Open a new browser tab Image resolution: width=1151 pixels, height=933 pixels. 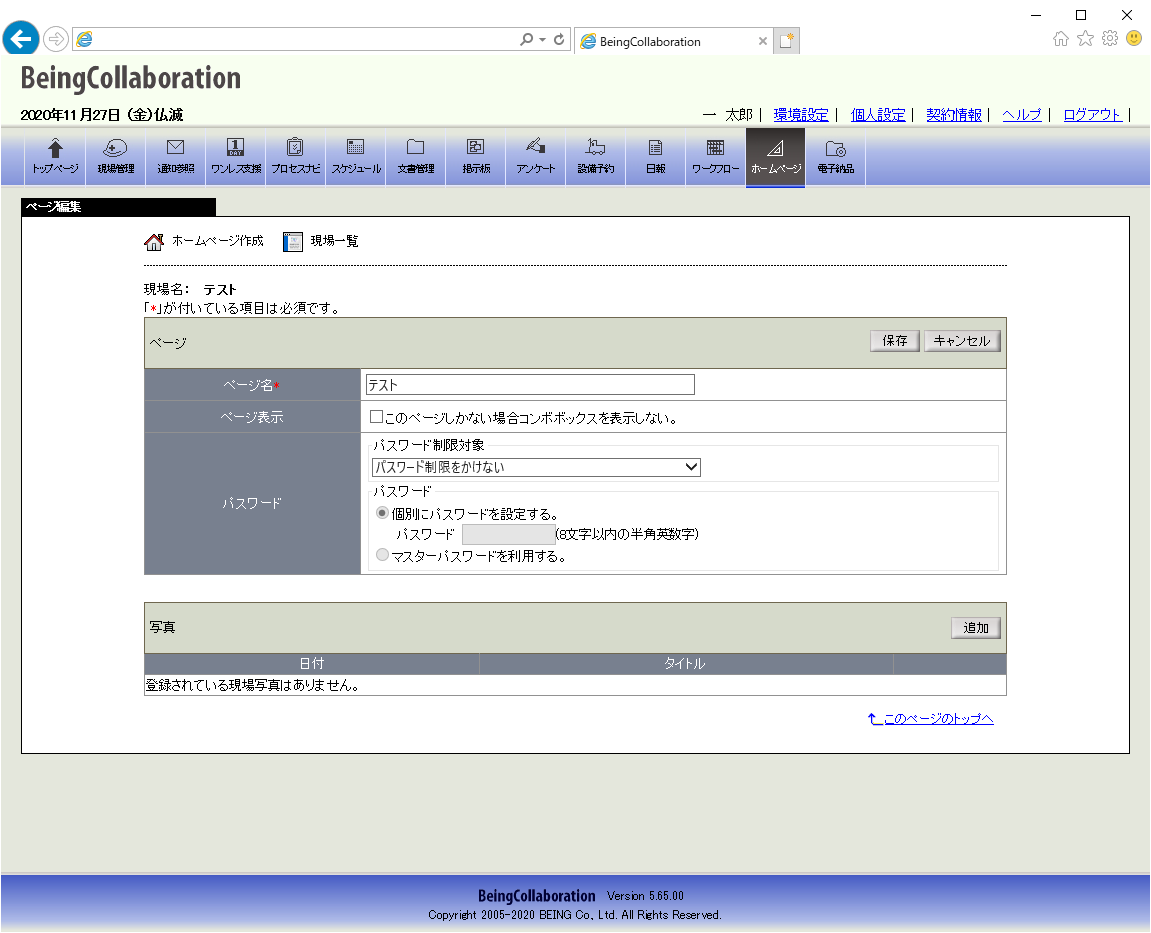(786, 41)
